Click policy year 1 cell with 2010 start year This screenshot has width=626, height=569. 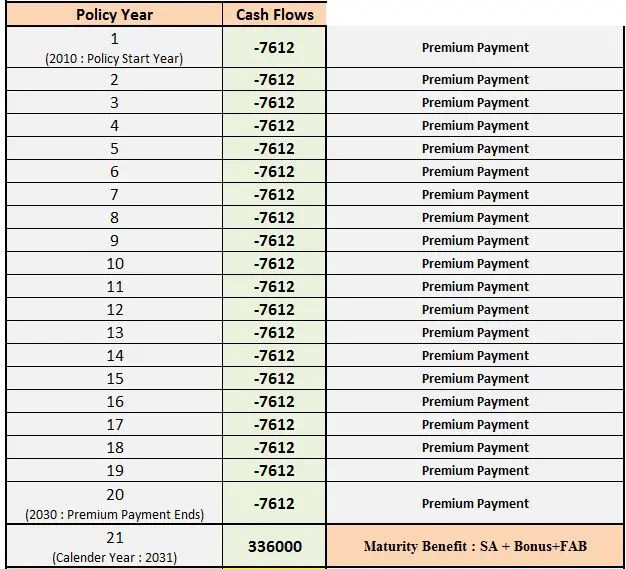click(x=115, y=48)
